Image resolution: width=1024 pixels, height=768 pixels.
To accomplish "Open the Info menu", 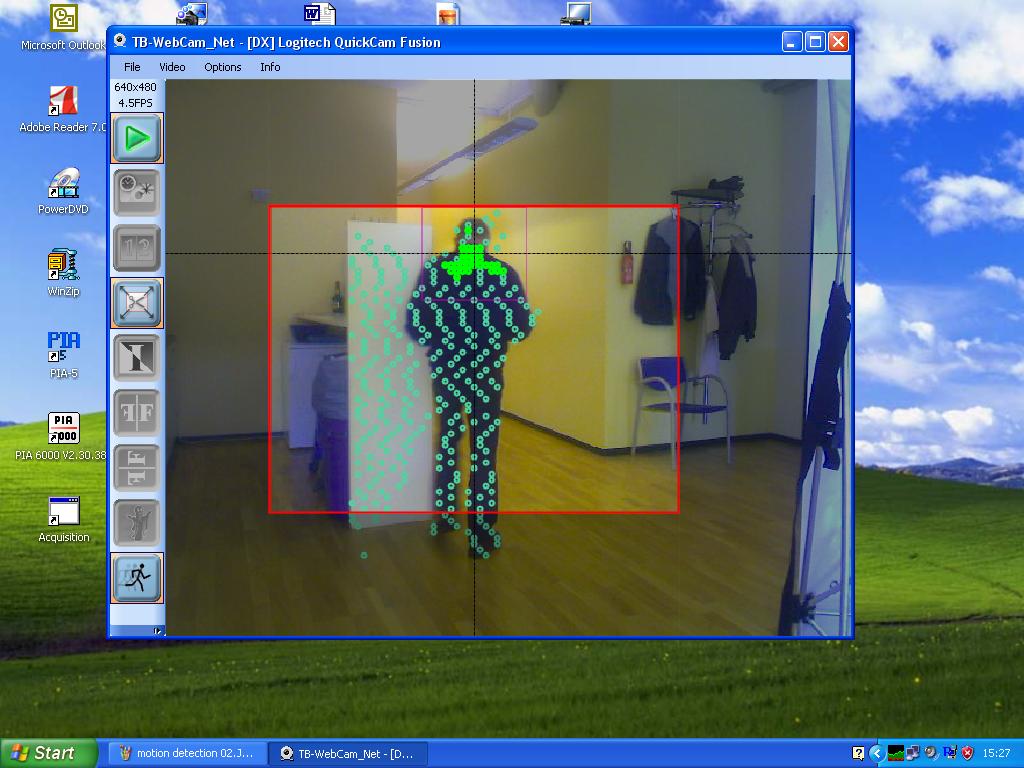I will [x=270, y=67].
